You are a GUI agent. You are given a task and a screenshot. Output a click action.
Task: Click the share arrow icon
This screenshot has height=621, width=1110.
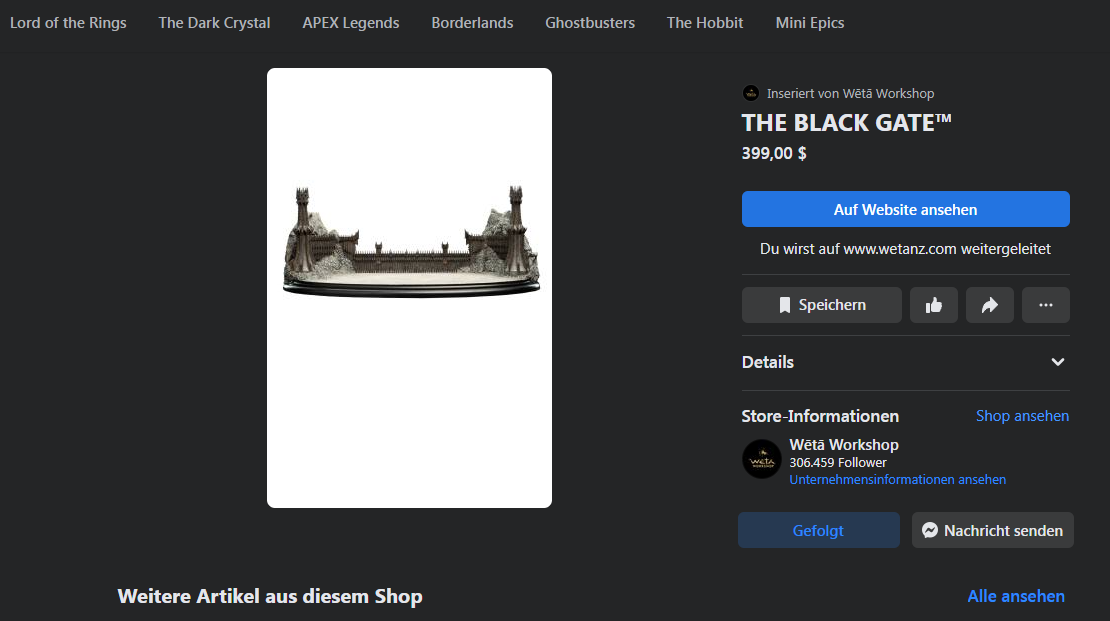[x=990, y=305]
